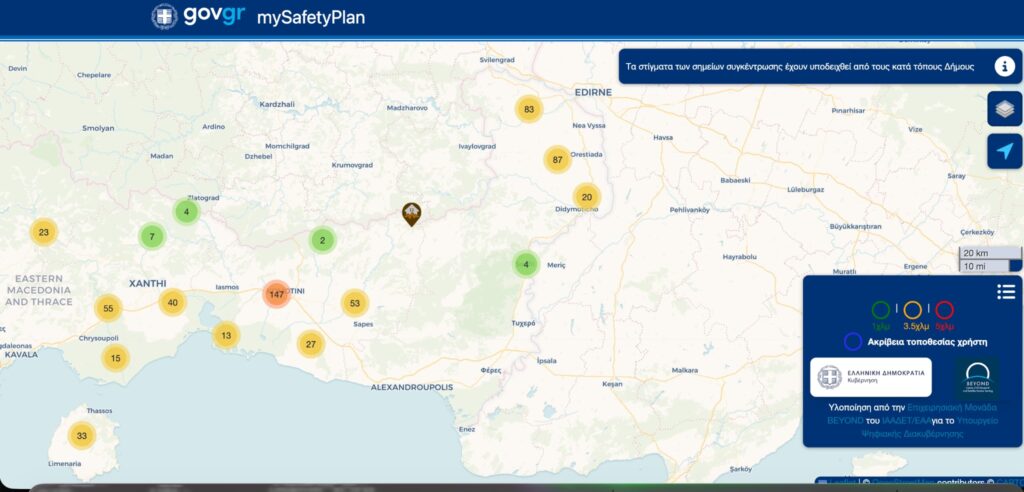This screenshot has width=1024, height=492.
Task: Locate me using the navigation arrow button
Action: 1004,151
